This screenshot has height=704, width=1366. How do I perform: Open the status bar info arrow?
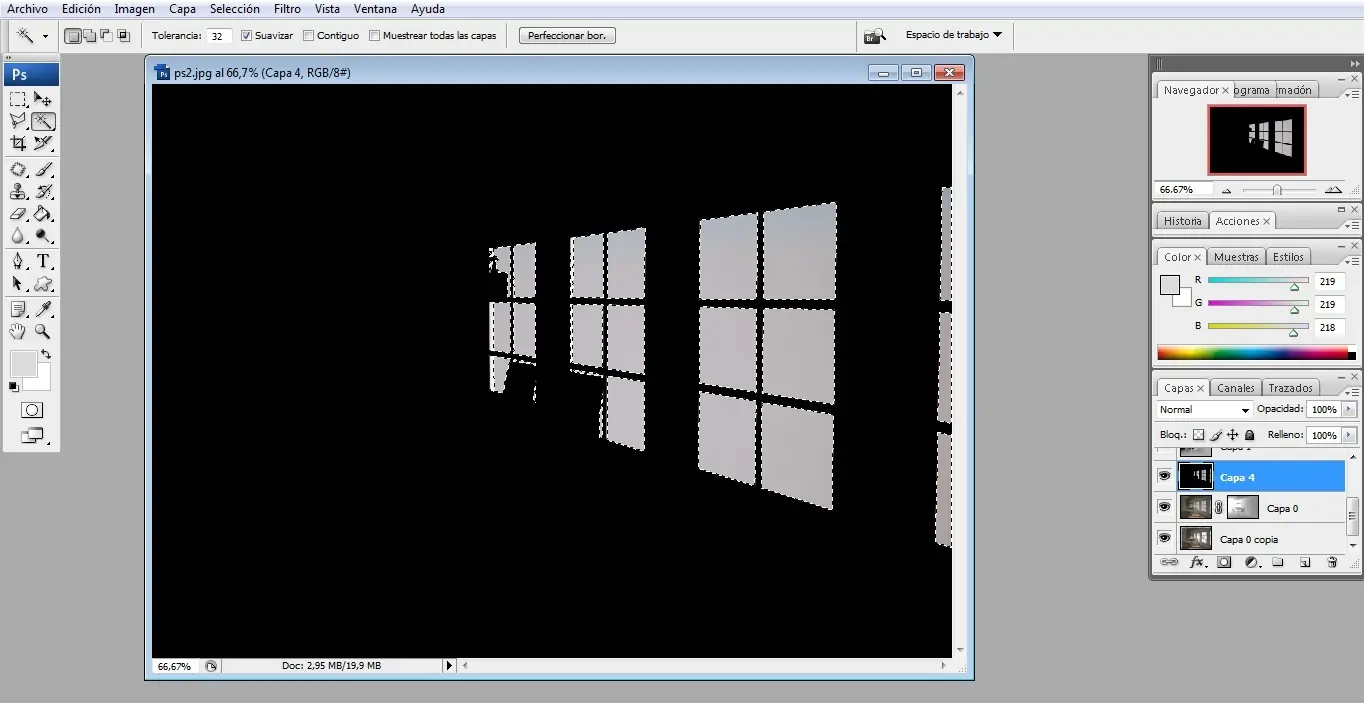[449, 665]
